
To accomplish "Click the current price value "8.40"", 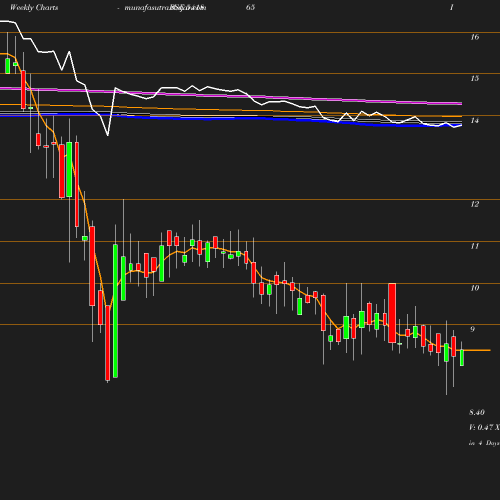I will click(x=477, y=412).
